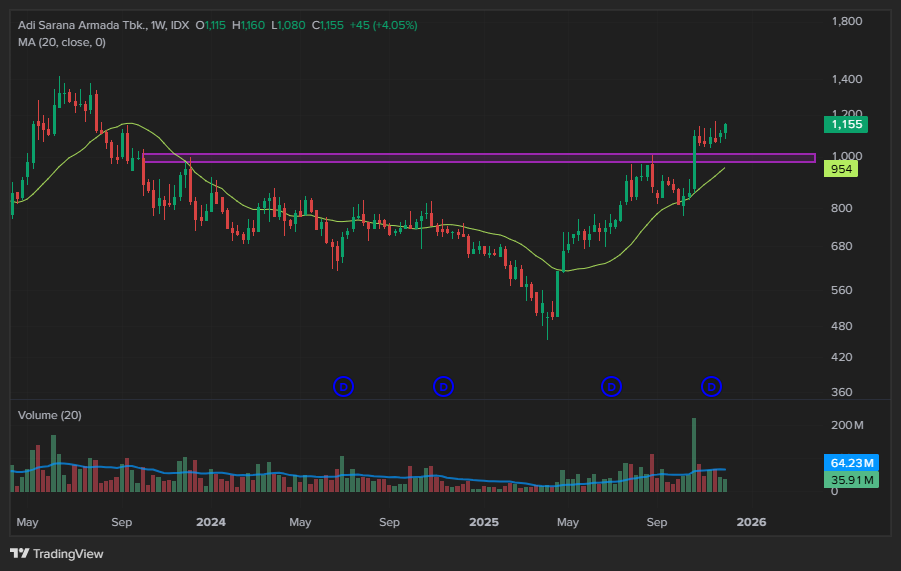This screenshot has height=571, width=901.
Task: Click the dividend marker near late 2024
Action: tap(443, 387)
